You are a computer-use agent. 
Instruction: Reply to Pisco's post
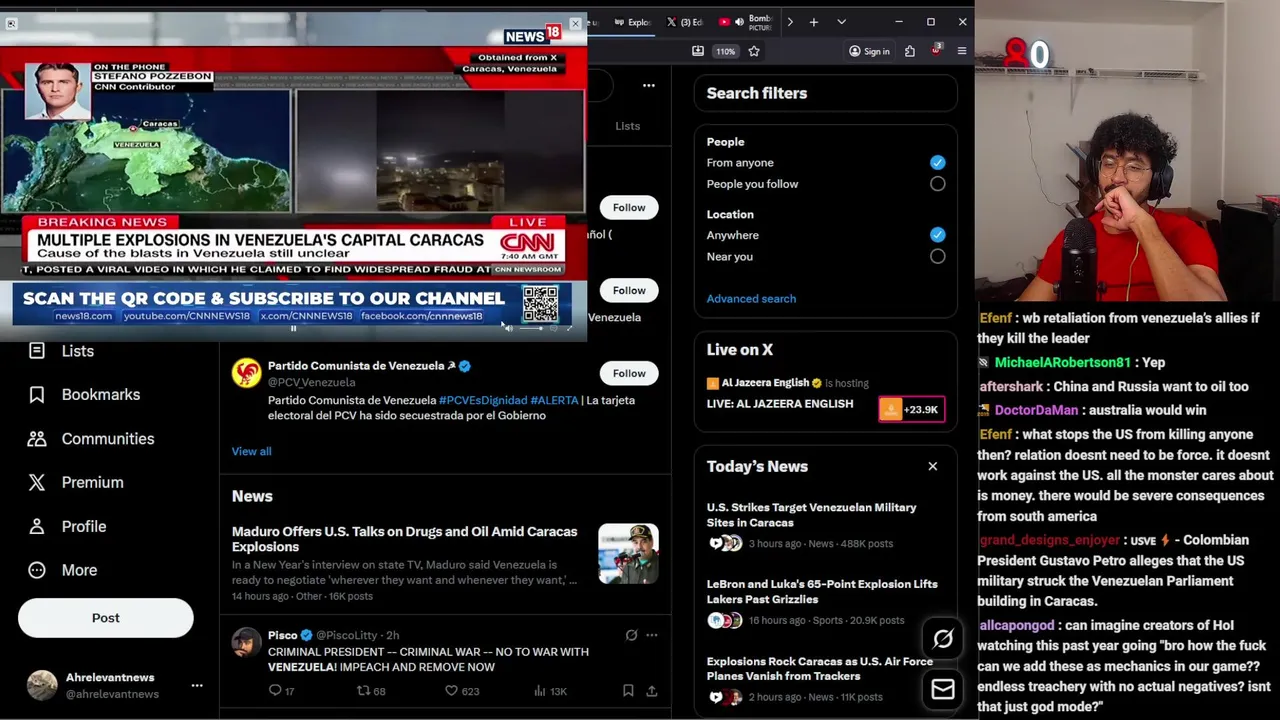point(281,691)
